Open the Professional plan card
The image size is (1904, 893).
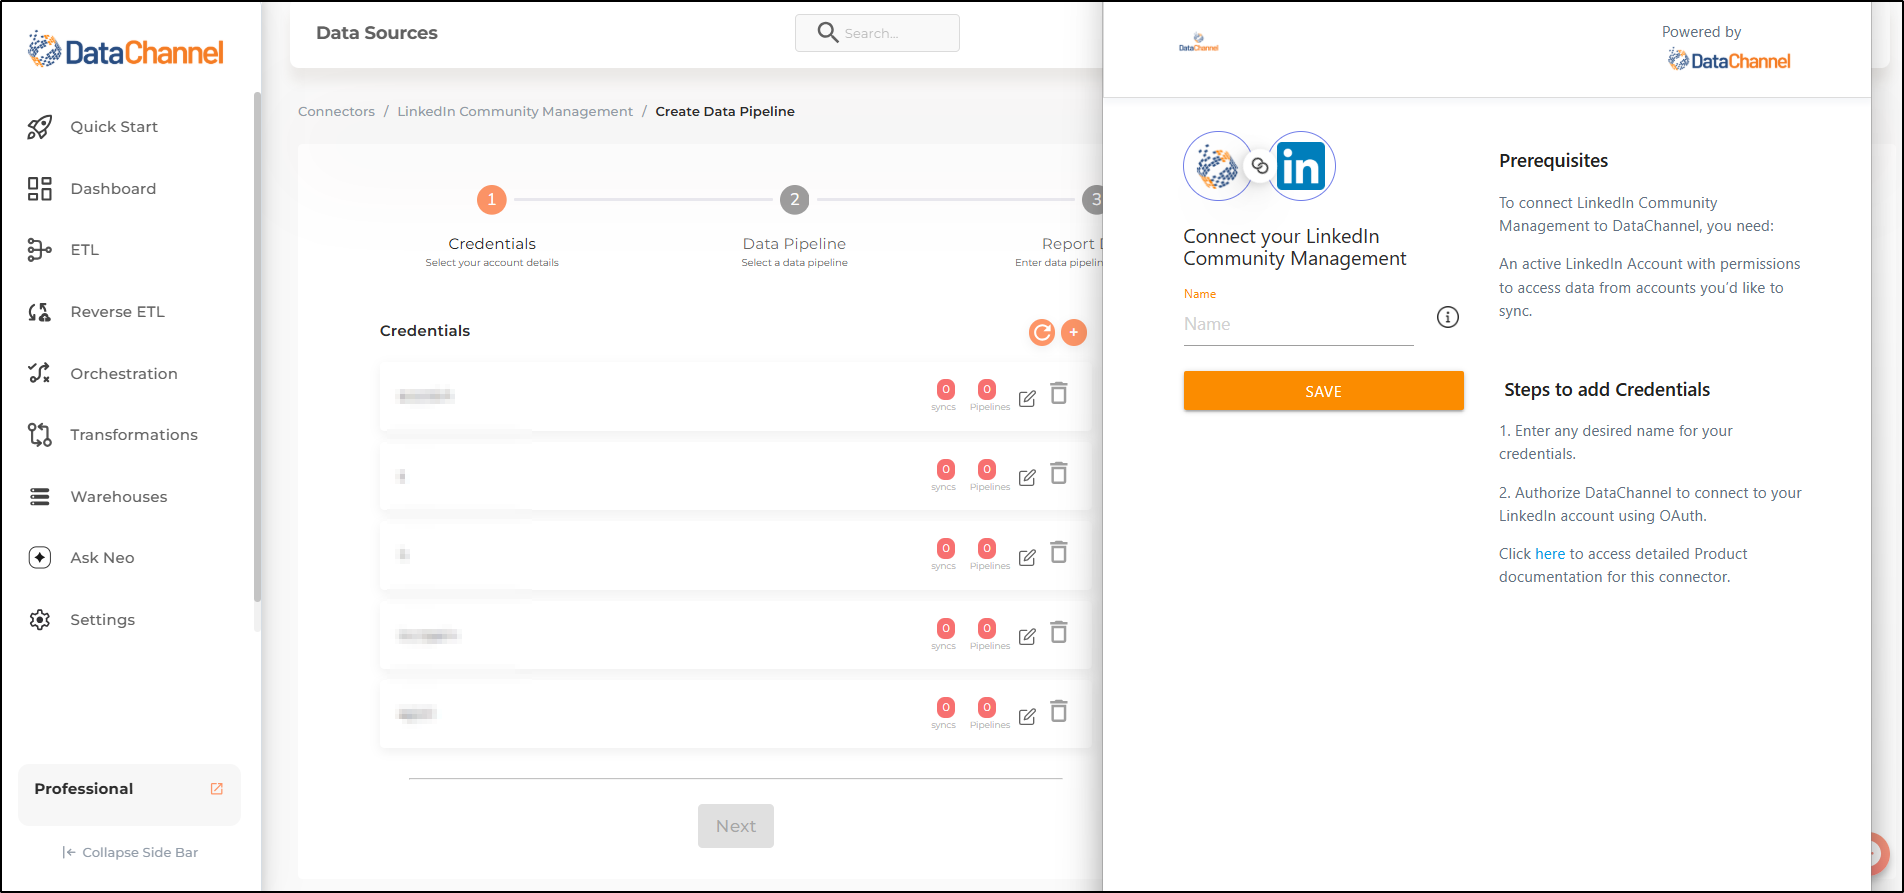point(129,794)
